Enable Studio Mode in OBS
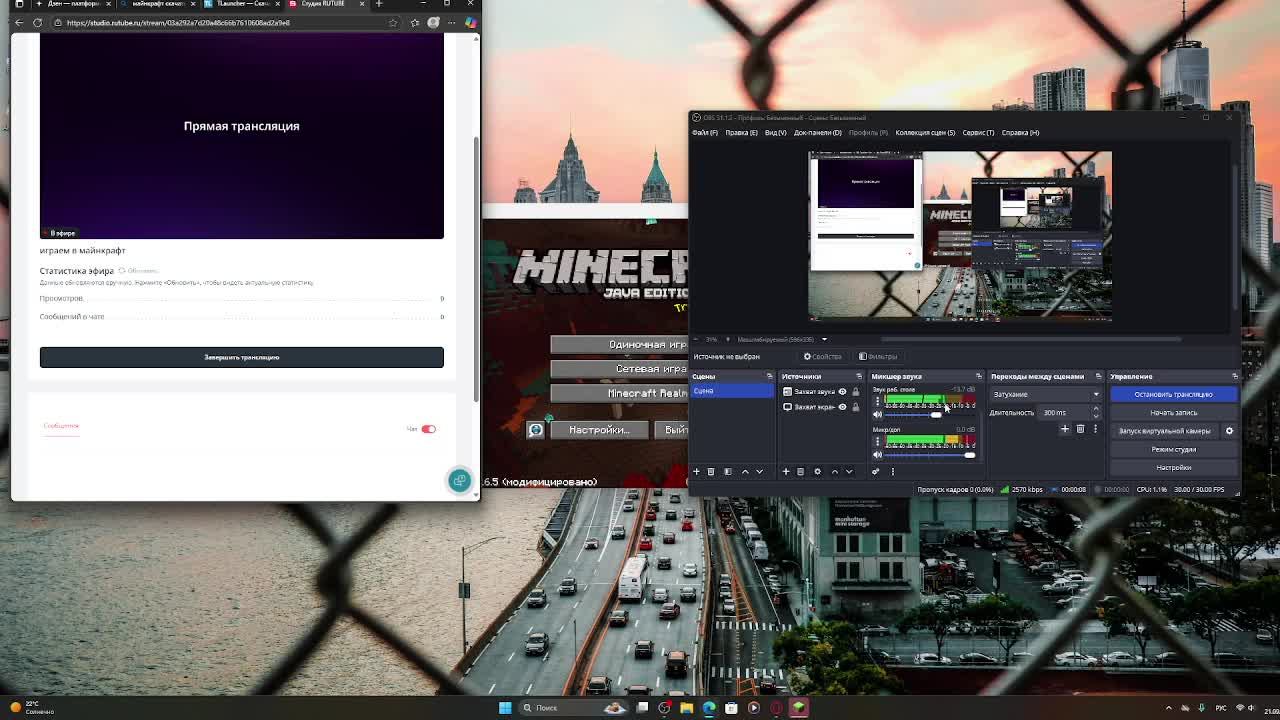 point(1173,449)
